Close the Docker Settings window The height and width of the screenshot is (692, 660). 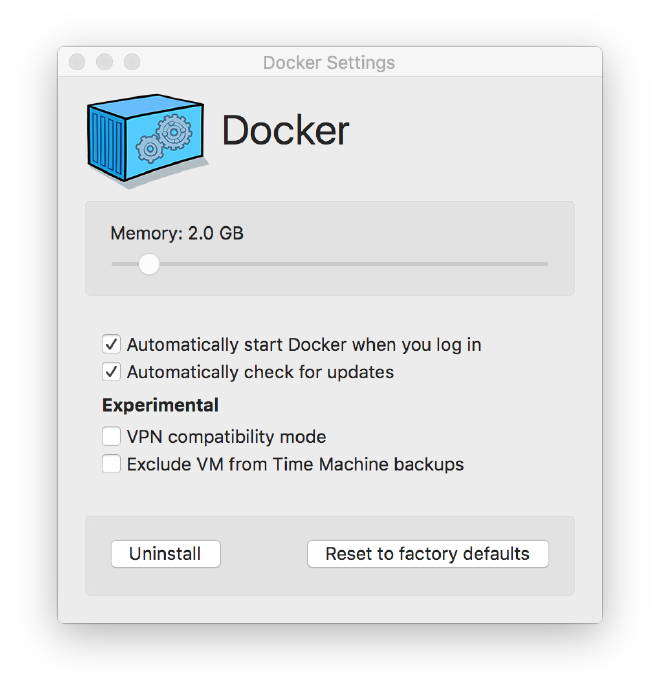click(77, 62)
